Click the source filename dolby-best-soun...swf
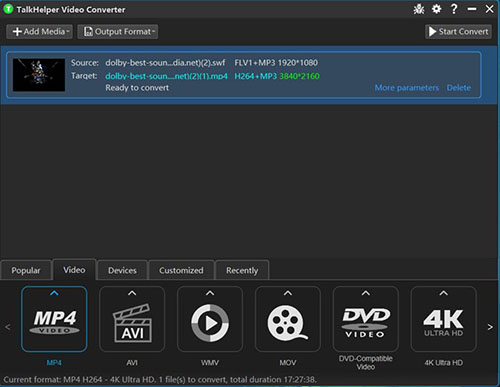500x387 pixels. click(165, 63)
